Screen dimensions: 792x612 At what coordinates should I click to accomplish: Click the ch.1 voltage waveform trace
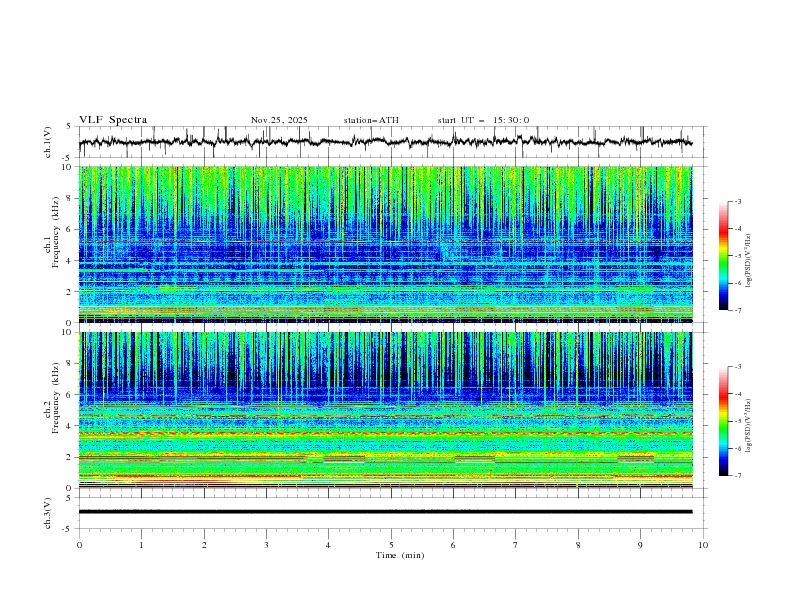385,142
